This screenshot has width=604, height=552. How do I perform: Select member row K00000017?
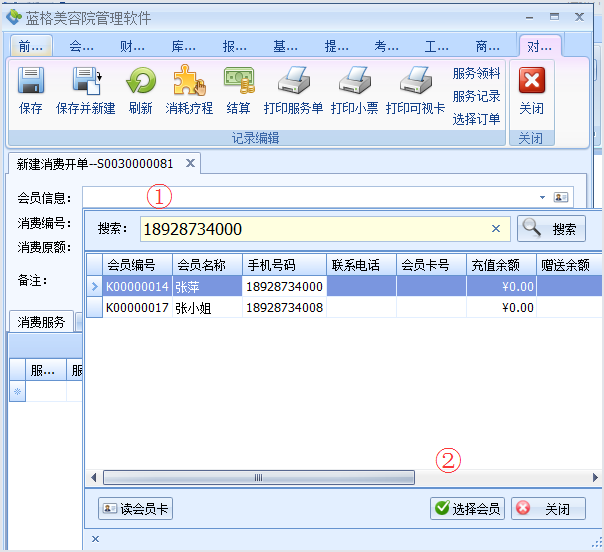tap(344, 307)
